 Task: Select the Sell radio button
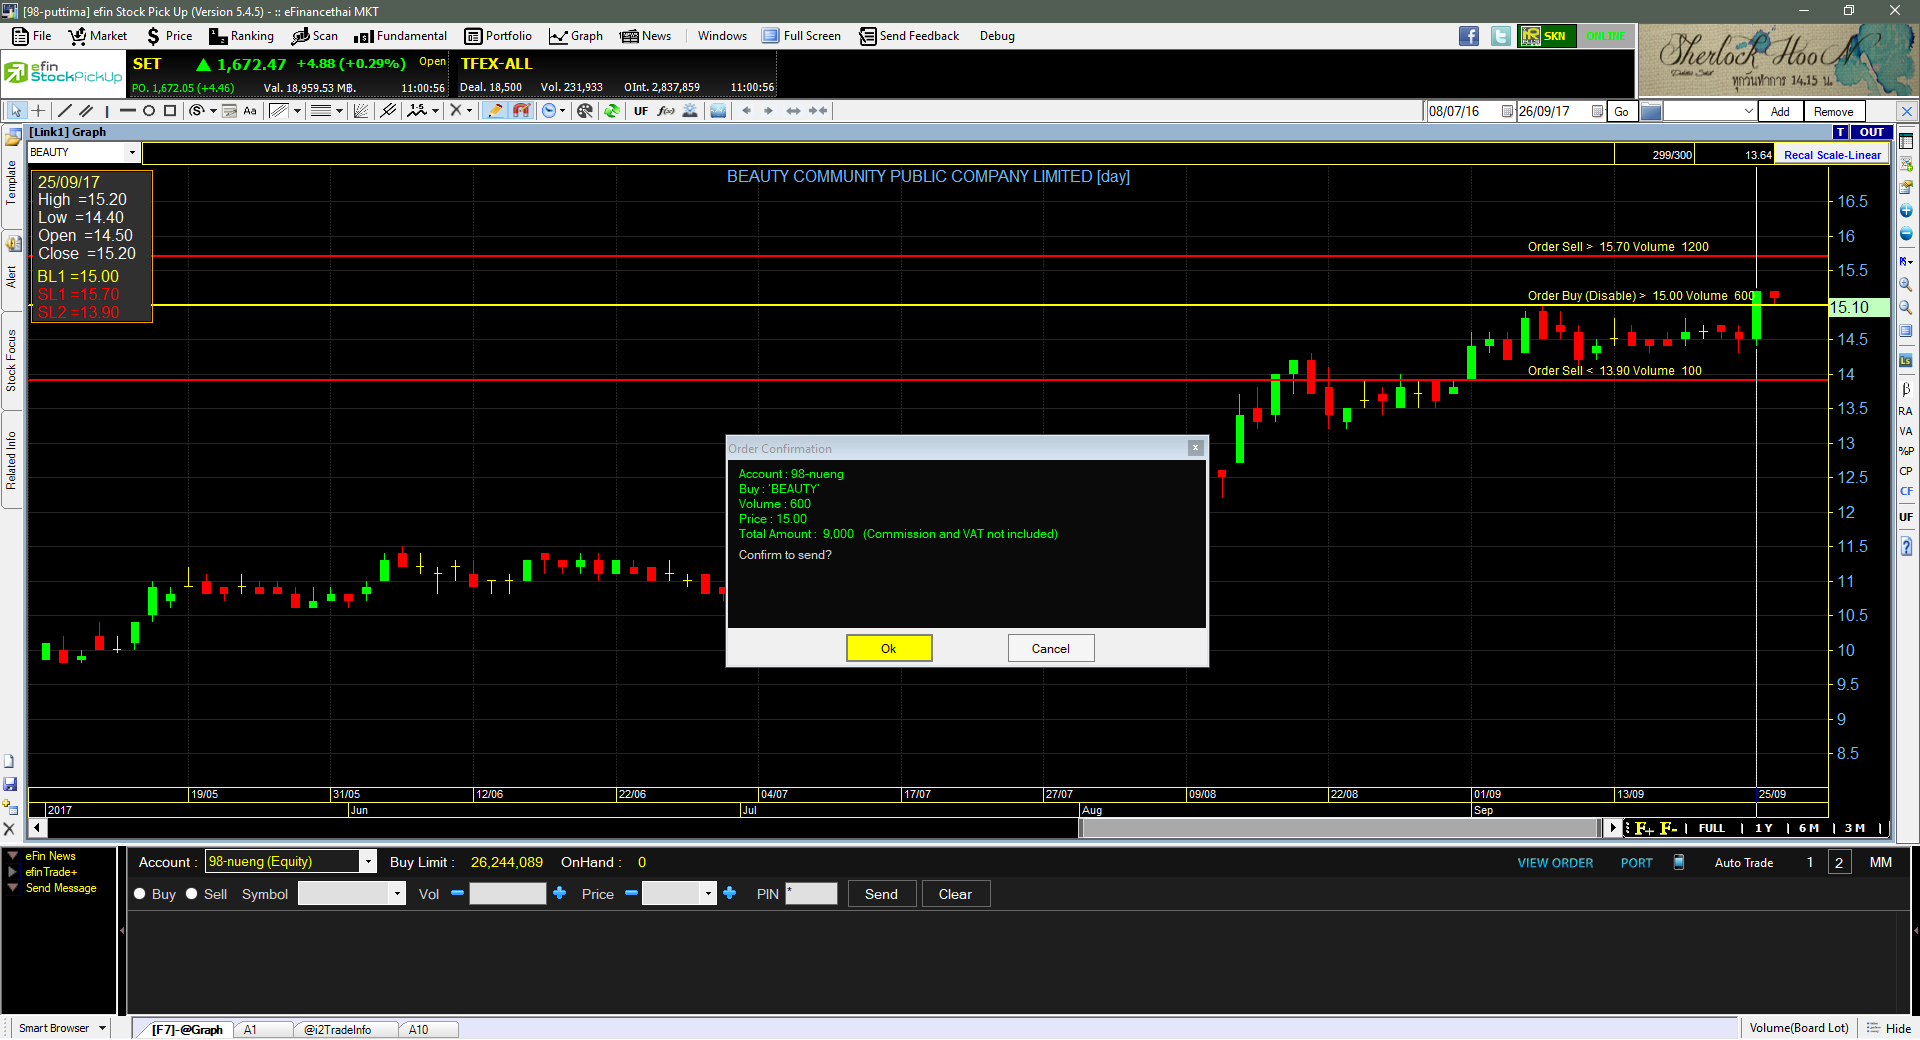coord(192,894)
